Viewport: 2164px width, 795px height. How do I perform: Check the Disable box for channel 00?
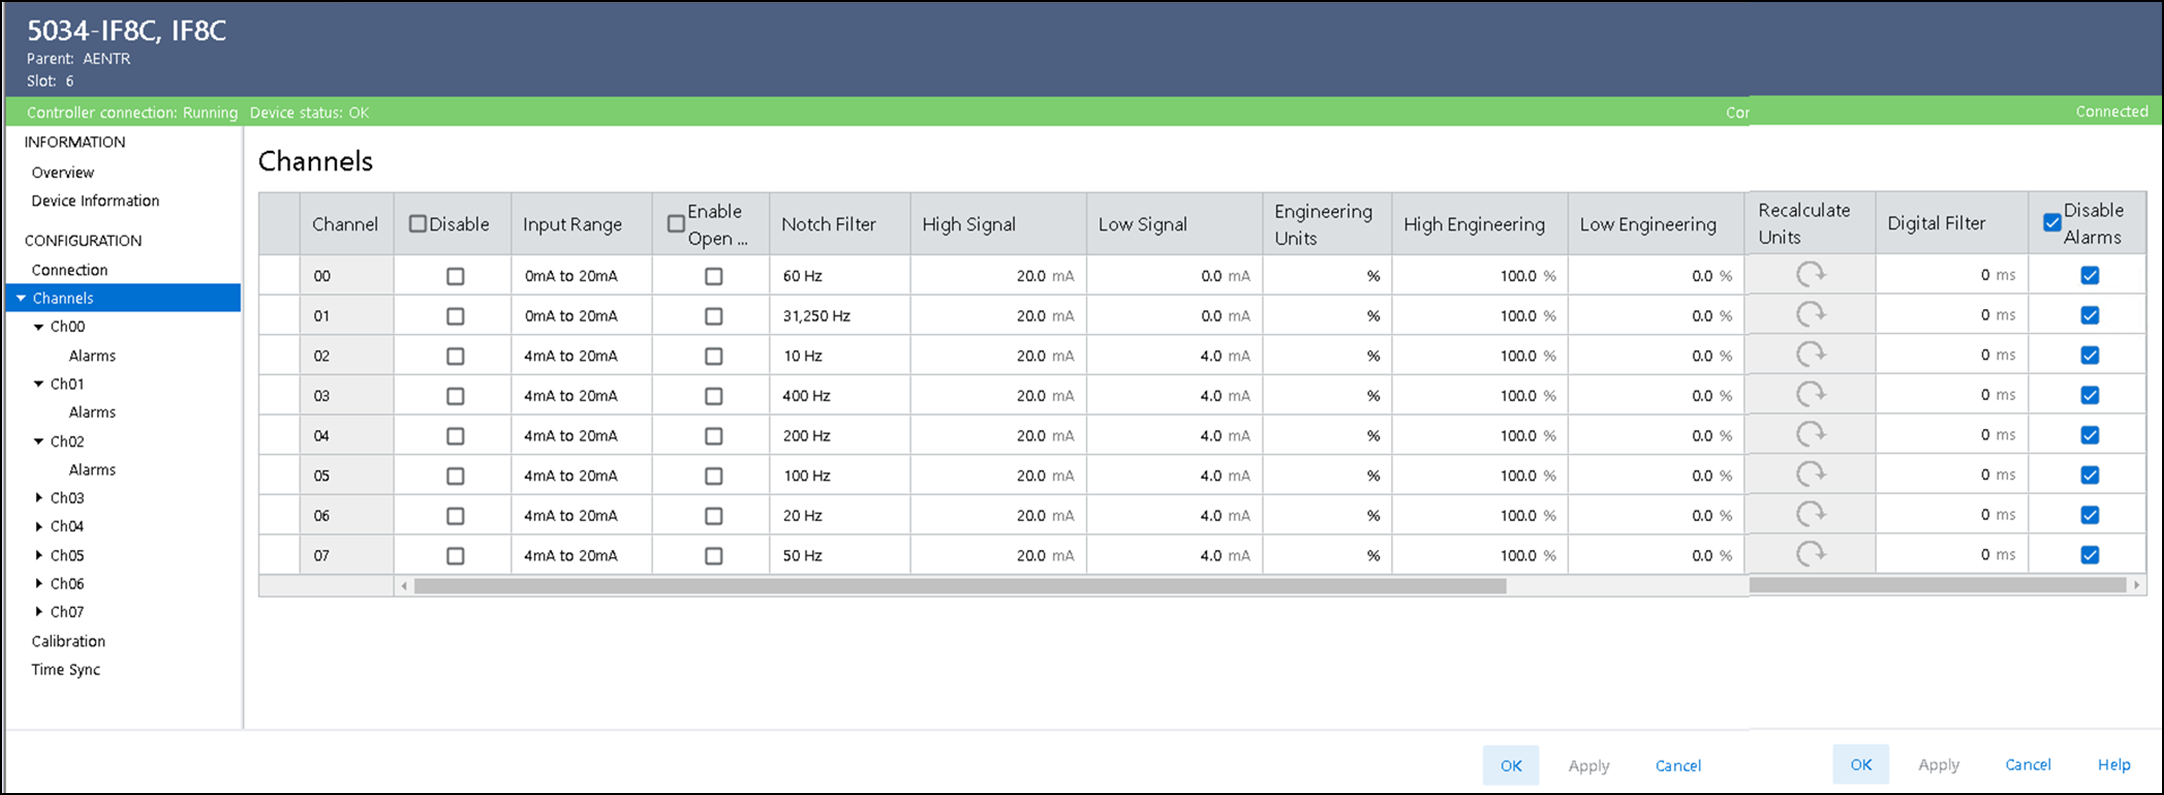pos(455,276)
